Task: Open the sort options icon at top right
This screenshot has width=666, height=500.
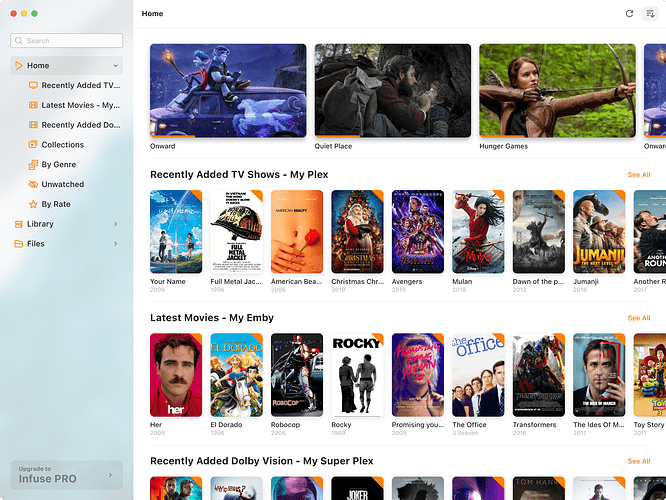Action: 650,14
